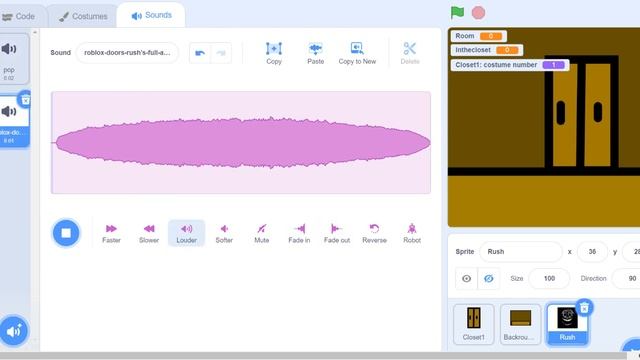Copy the sound selection

coord(274,53)
